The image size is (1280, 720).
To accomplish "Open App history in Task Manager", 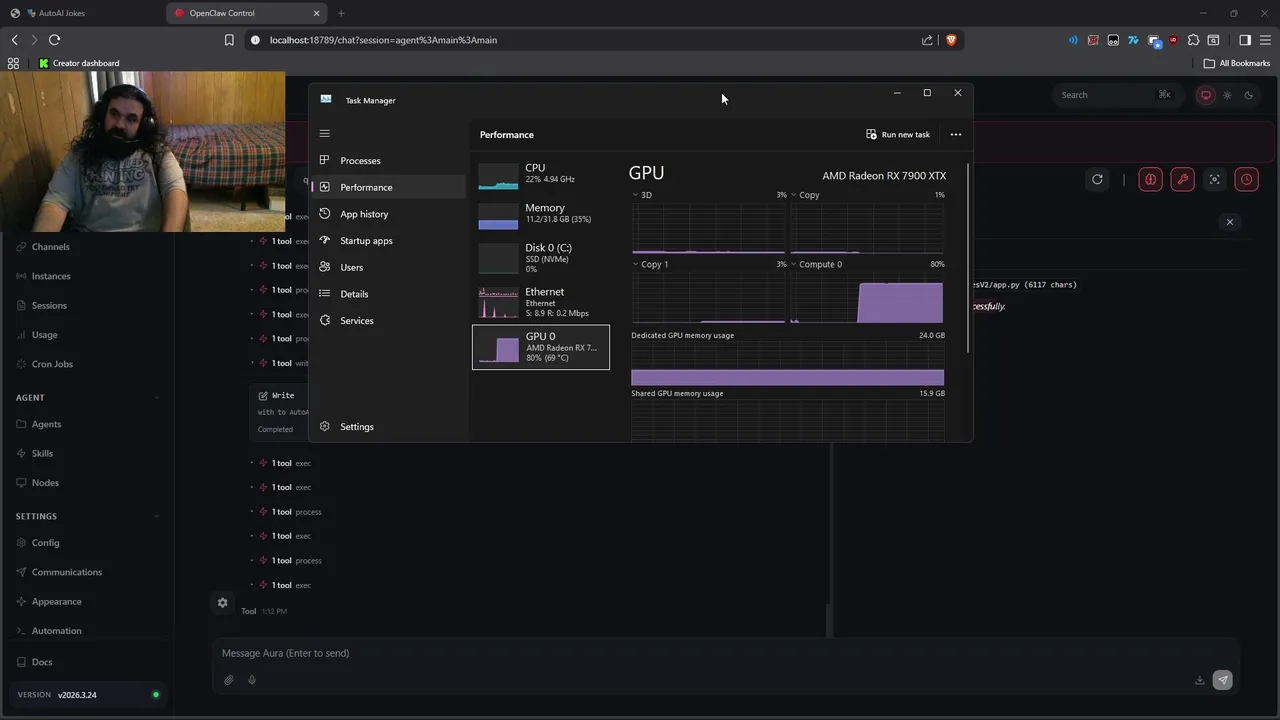I will (388, 214).
